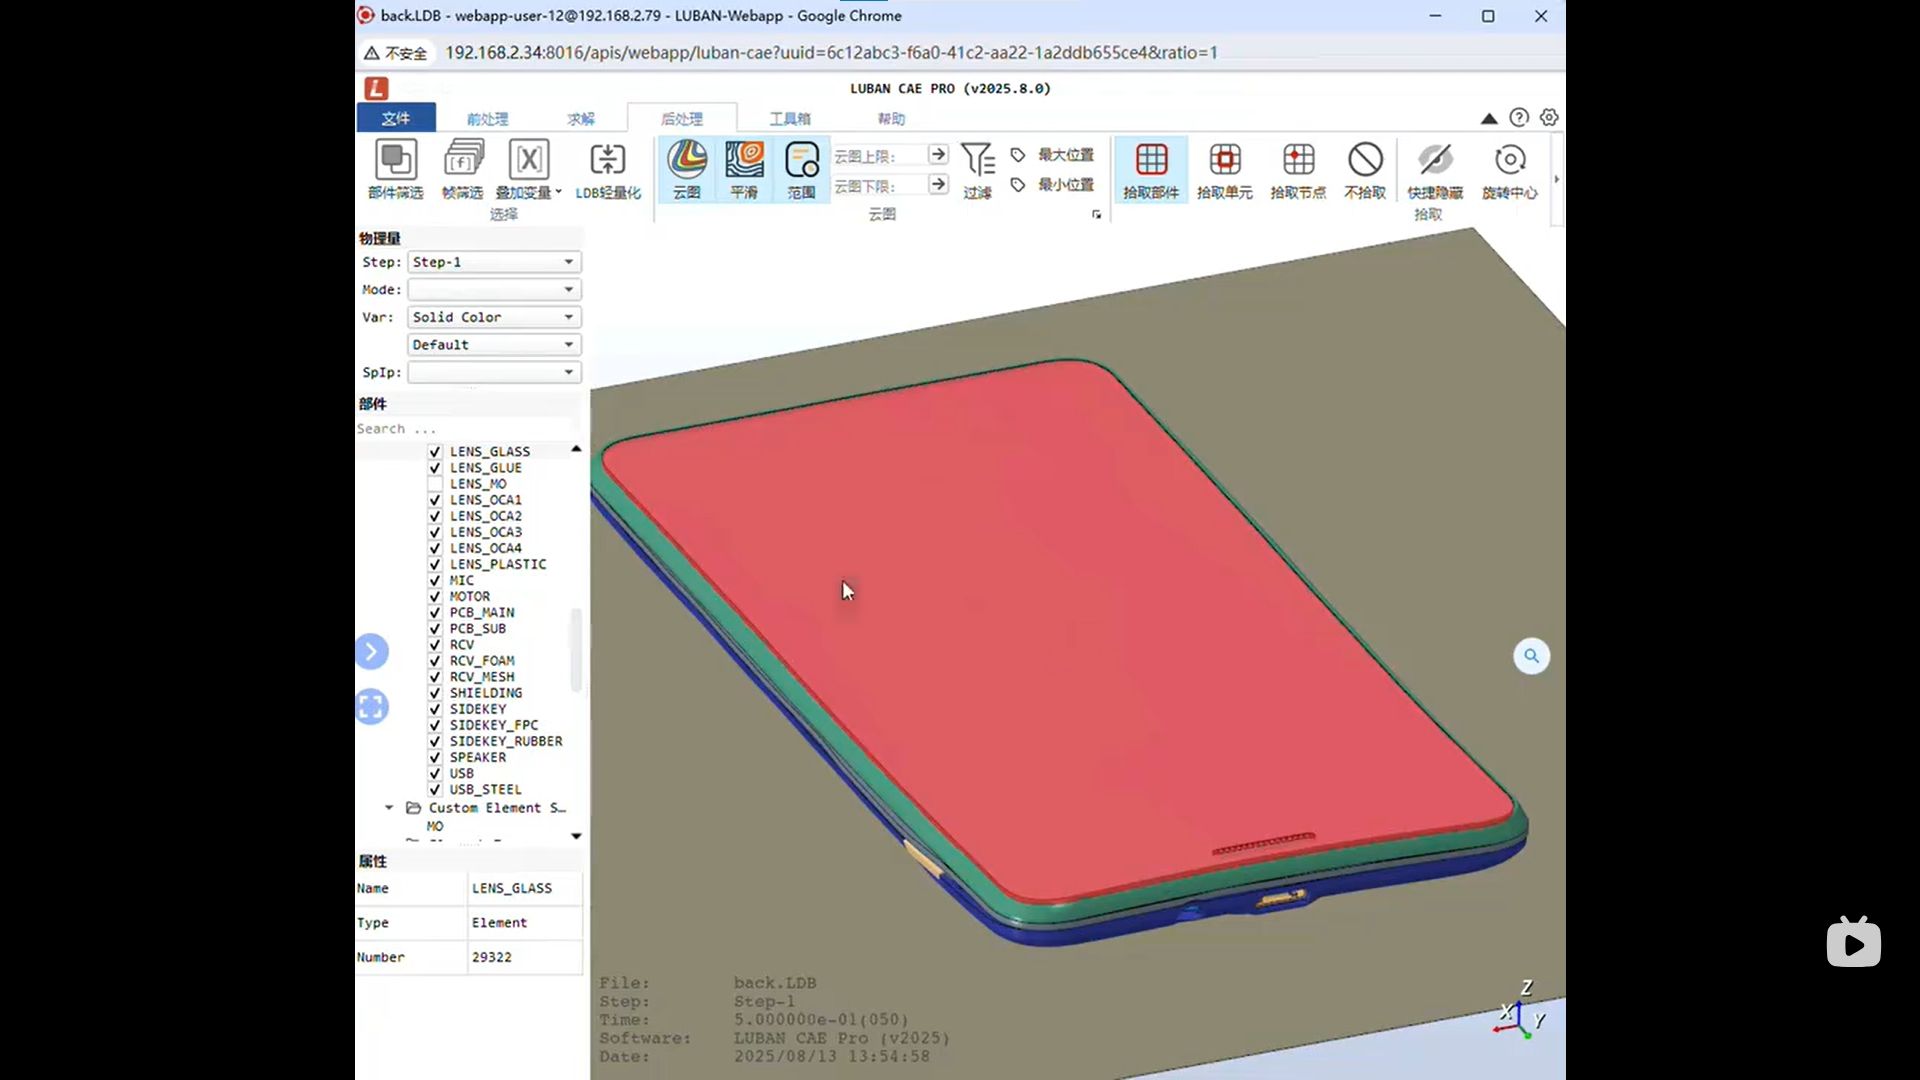Click the magnifier search button in viewport
This screenshot has width=1920, height=1080.
(x=1531, y=656)
